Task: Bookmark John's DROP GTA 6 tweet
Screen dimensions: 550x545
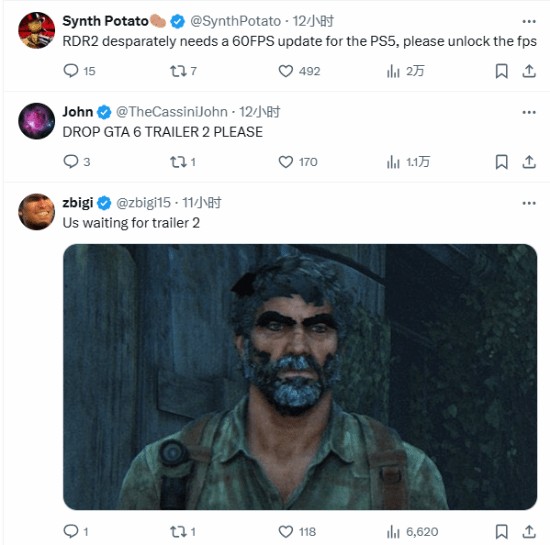Action: pos(502,162)
